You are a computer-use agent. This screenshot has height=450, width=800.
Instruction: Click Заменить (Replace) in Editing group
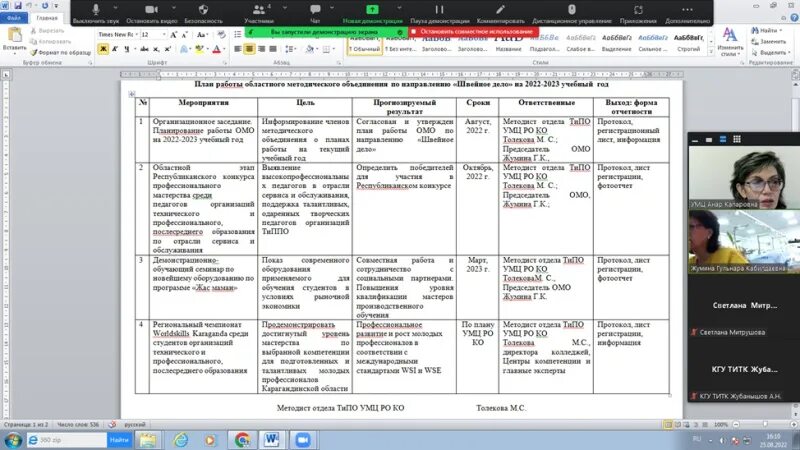point(769,41)
